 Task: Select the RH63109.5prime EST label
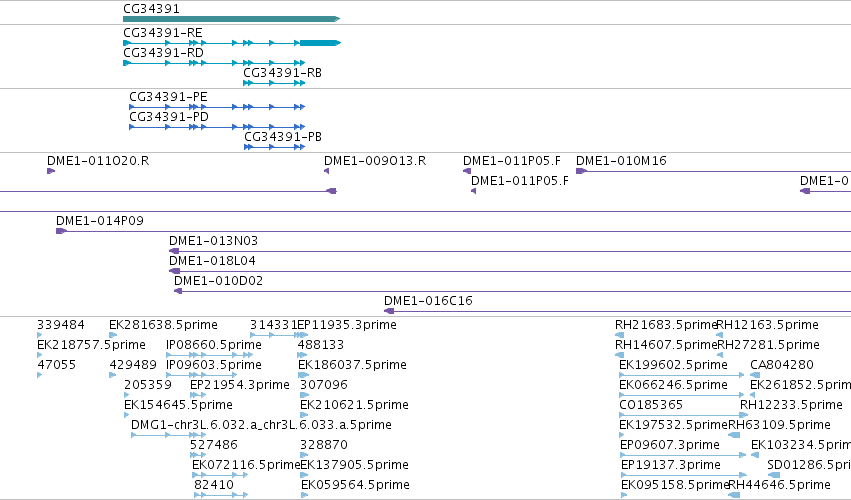(x=779, y=425)
